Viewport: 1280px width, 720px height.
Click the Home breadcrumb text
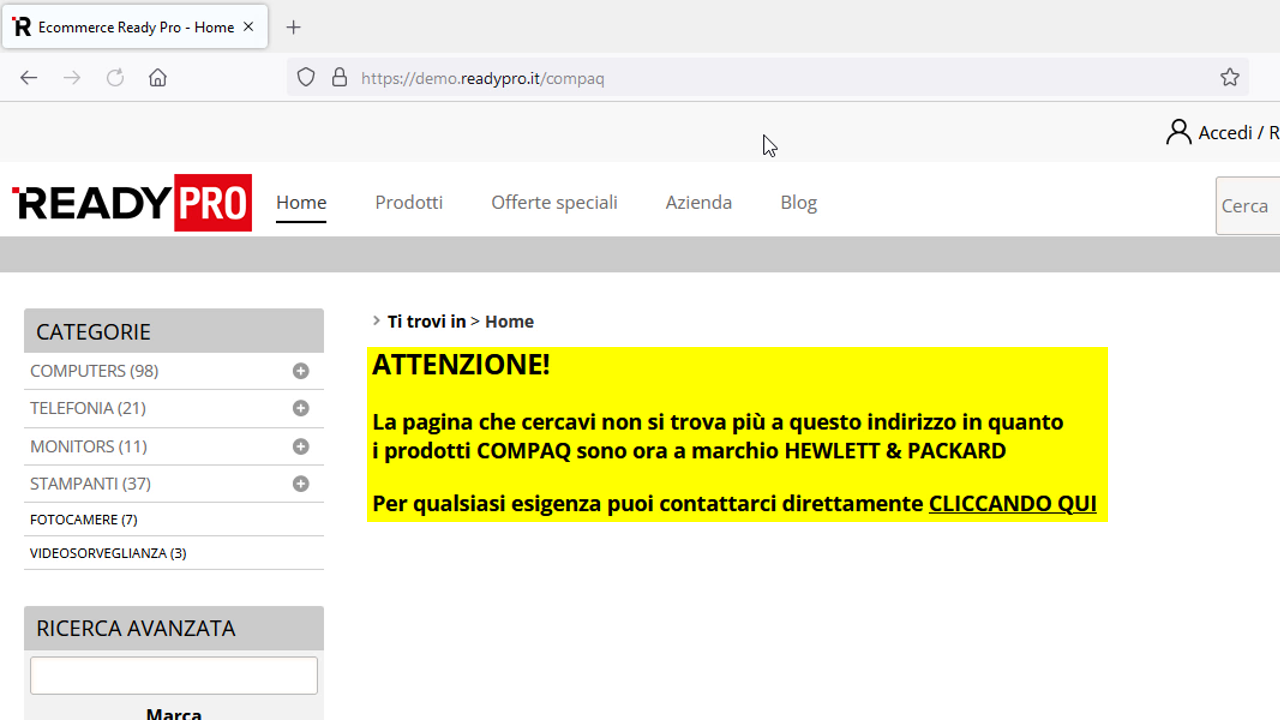coord(509,321)
